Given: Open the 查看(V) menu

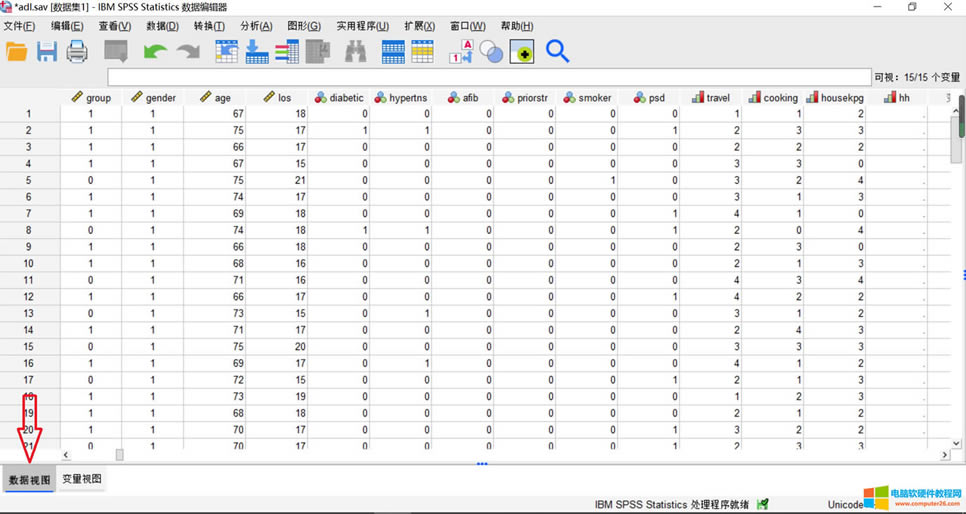Looking at the screenshot, I should [115, 26].
